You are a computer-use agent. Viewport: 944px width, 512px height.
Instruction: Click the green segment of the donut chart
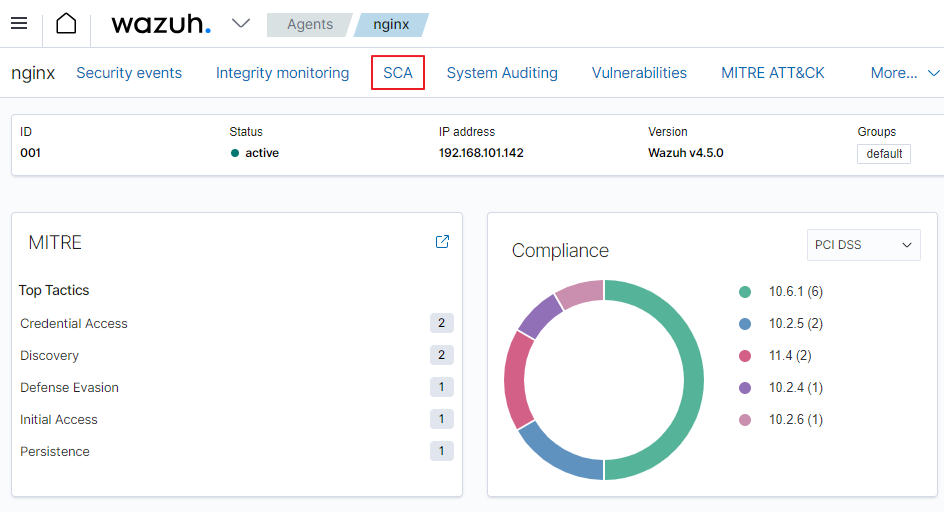694,379
